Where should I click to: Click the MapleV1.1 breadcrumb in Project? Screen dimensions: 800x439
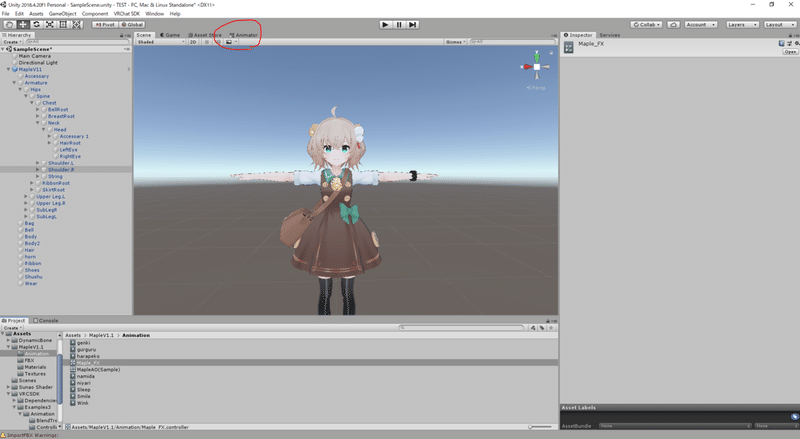point(102,335)
